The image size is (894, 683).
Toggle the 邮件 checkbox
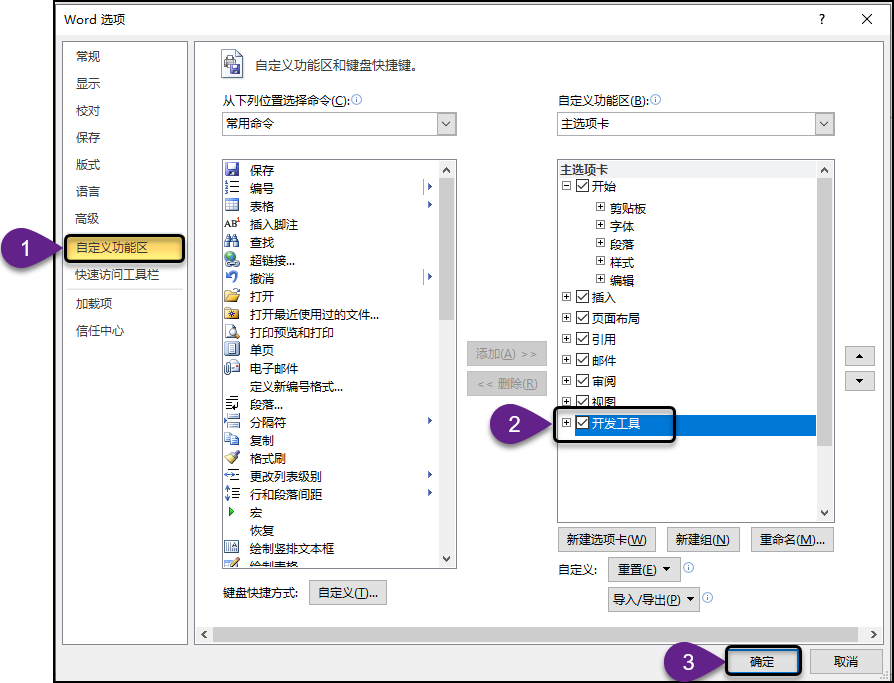tap(582, 360)
